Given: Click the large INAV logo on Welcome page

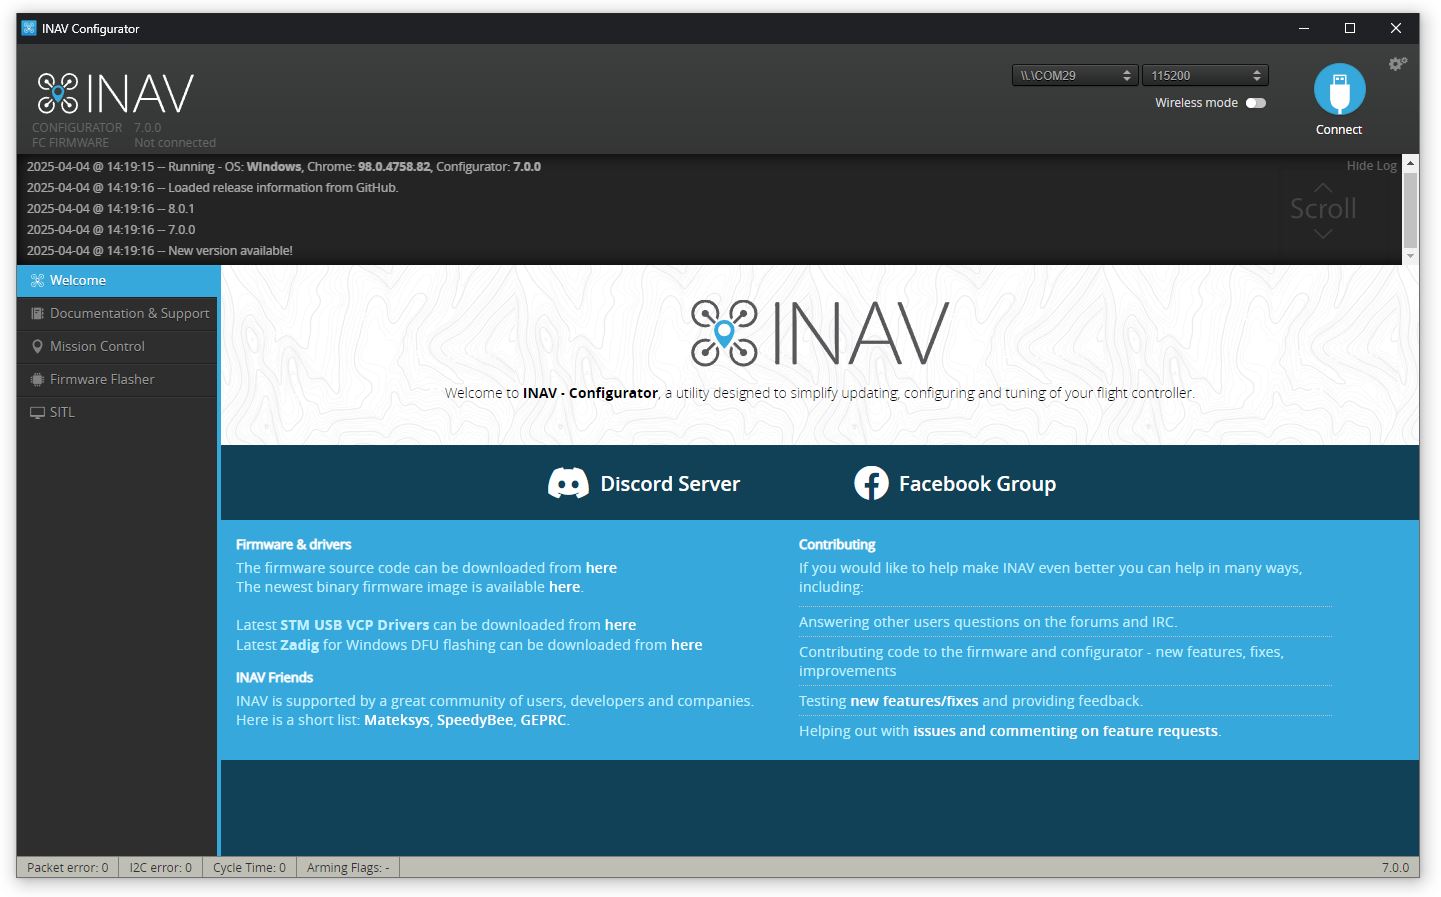Looking at the screenshot, I should tap(820, 333).
